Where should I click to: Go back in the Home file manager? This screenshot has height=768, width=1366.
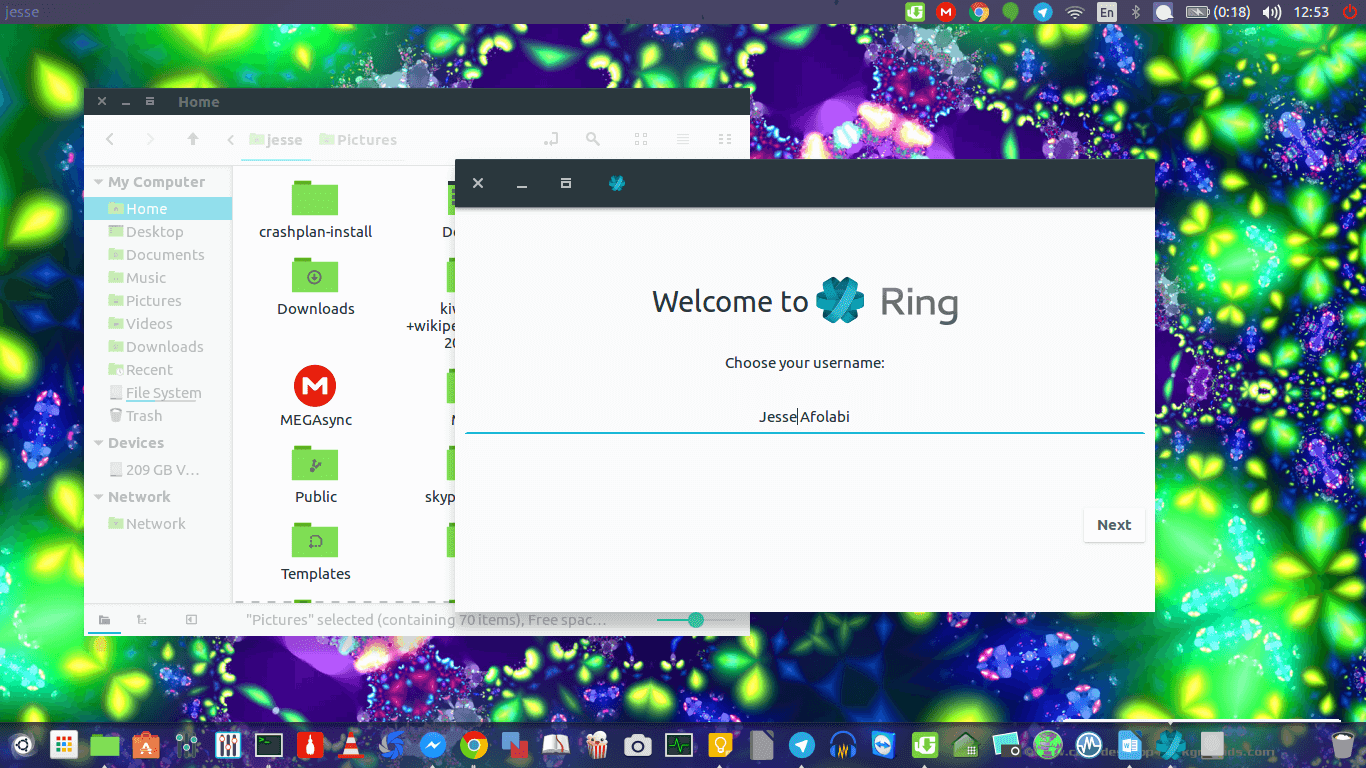pyautogui.click(x=110, y=140)
